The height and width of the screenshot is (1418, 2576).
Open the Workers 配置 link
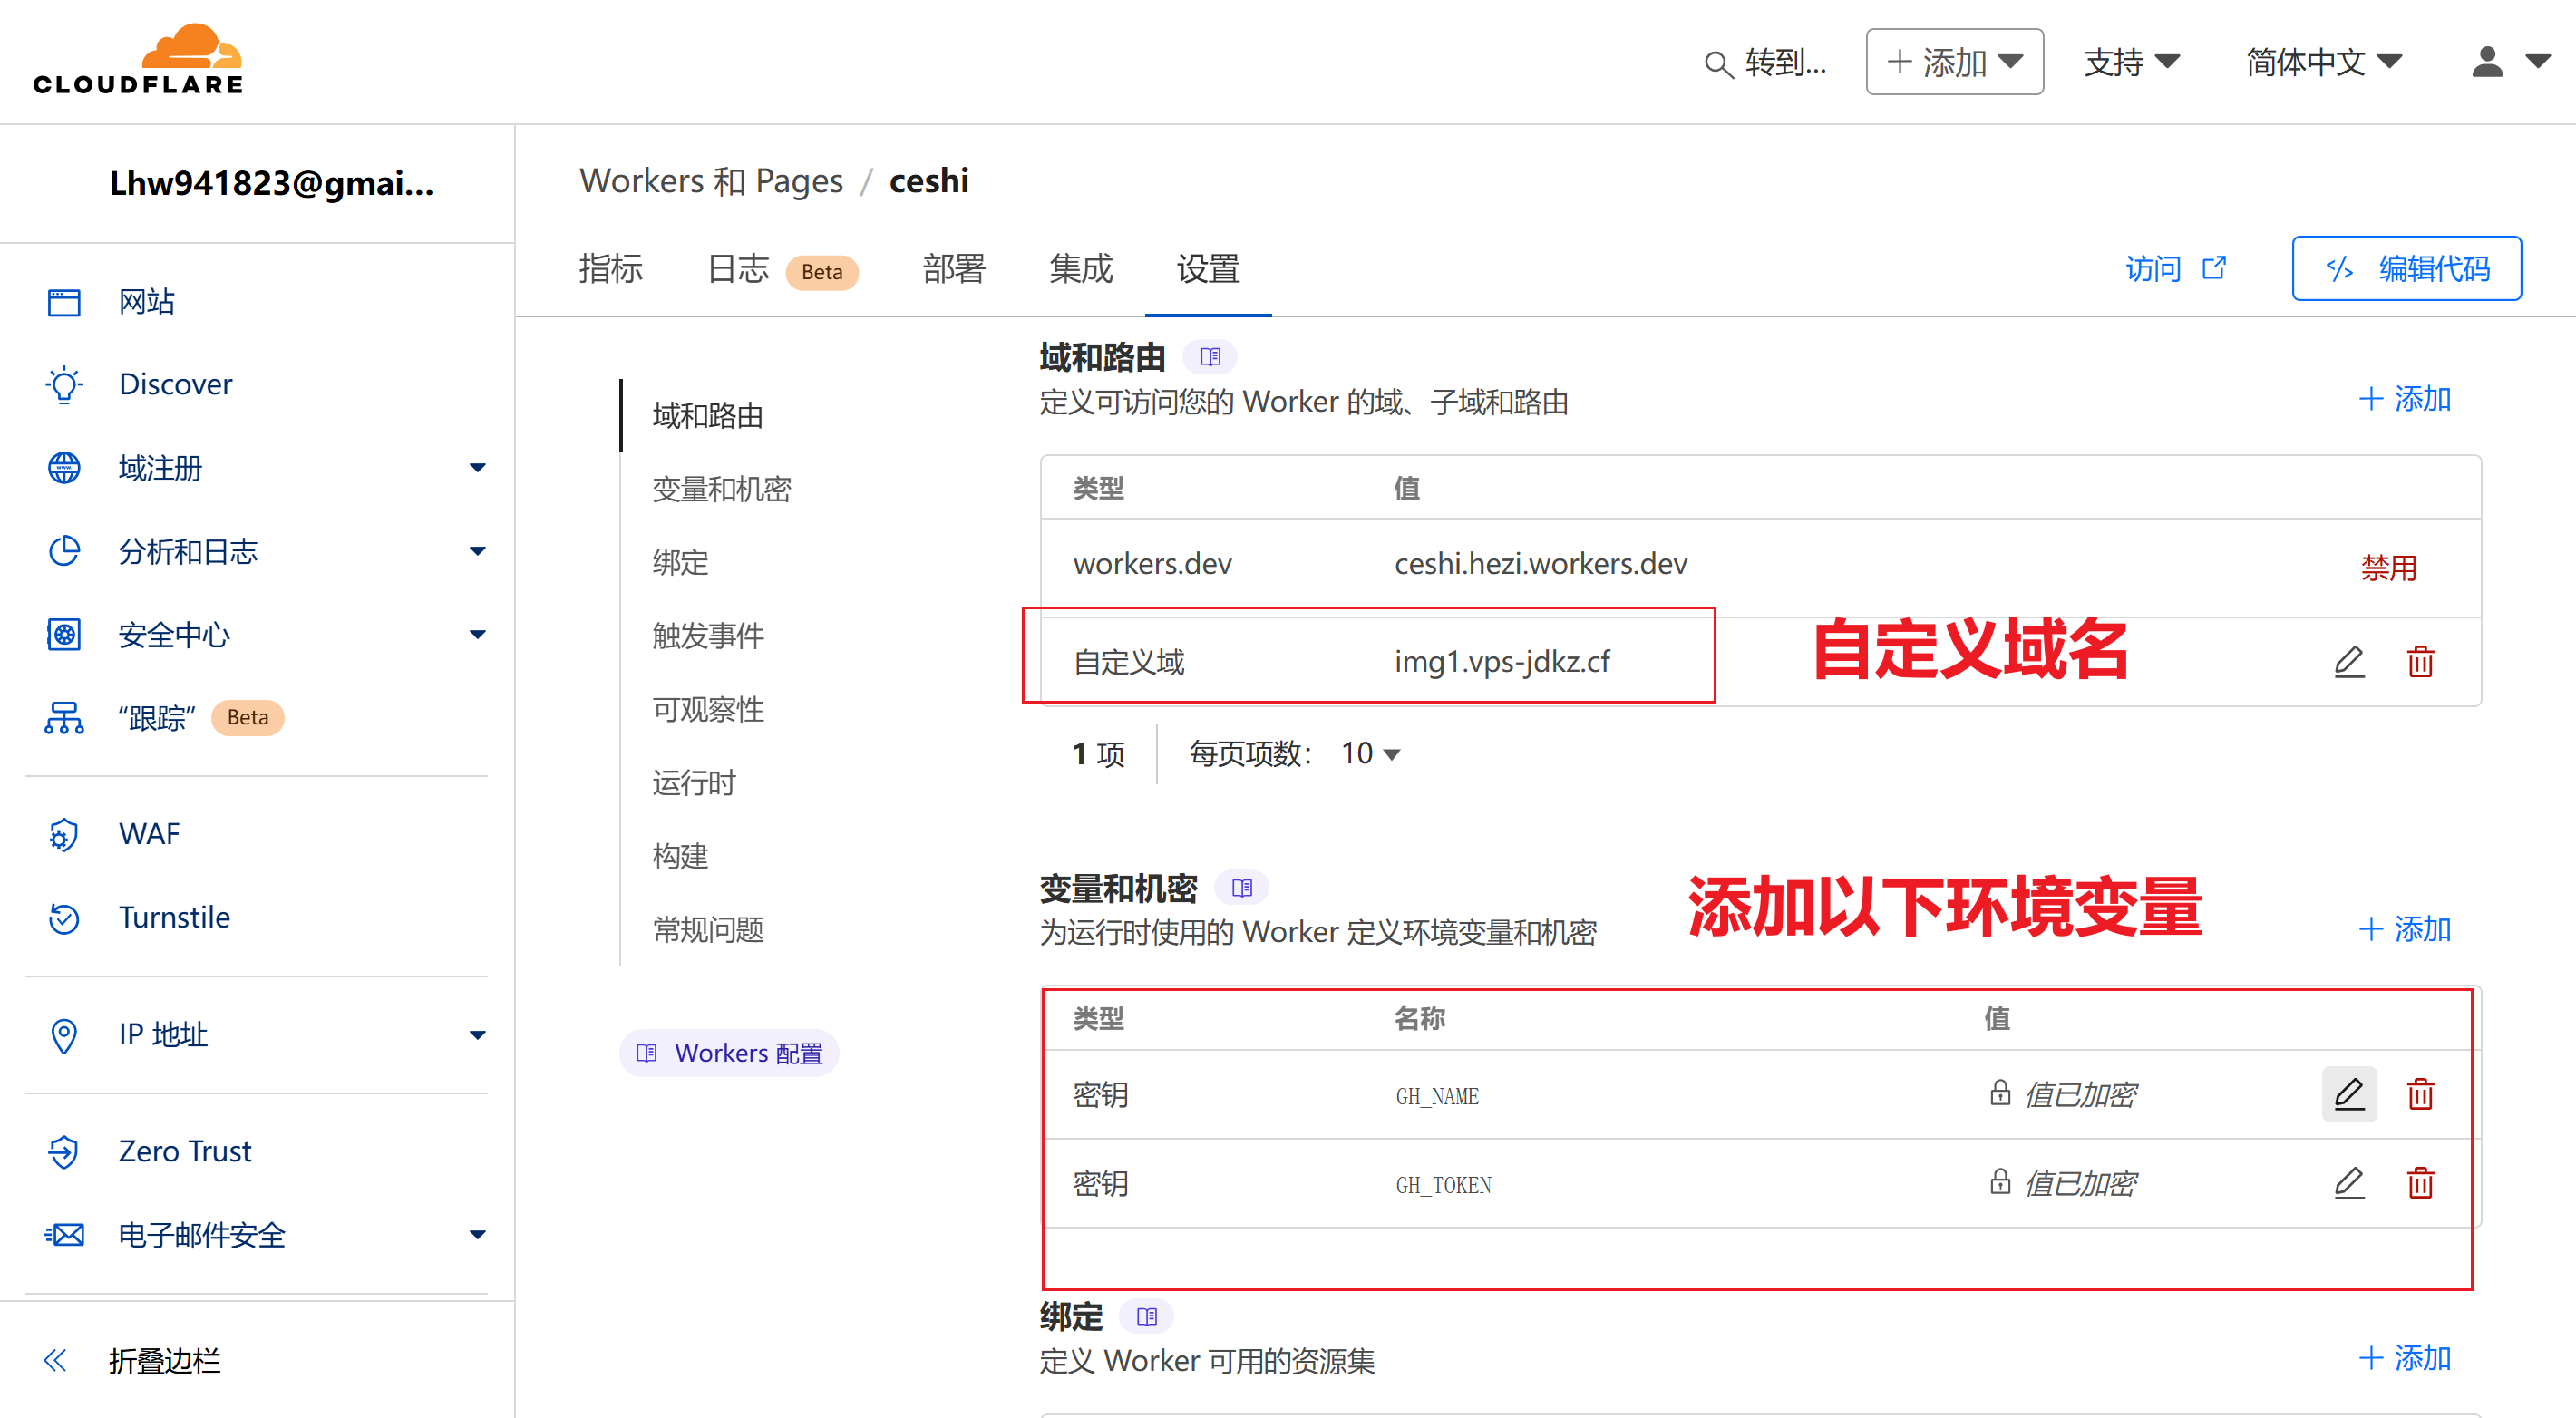pyautogui.click(x=729, y=1053)
